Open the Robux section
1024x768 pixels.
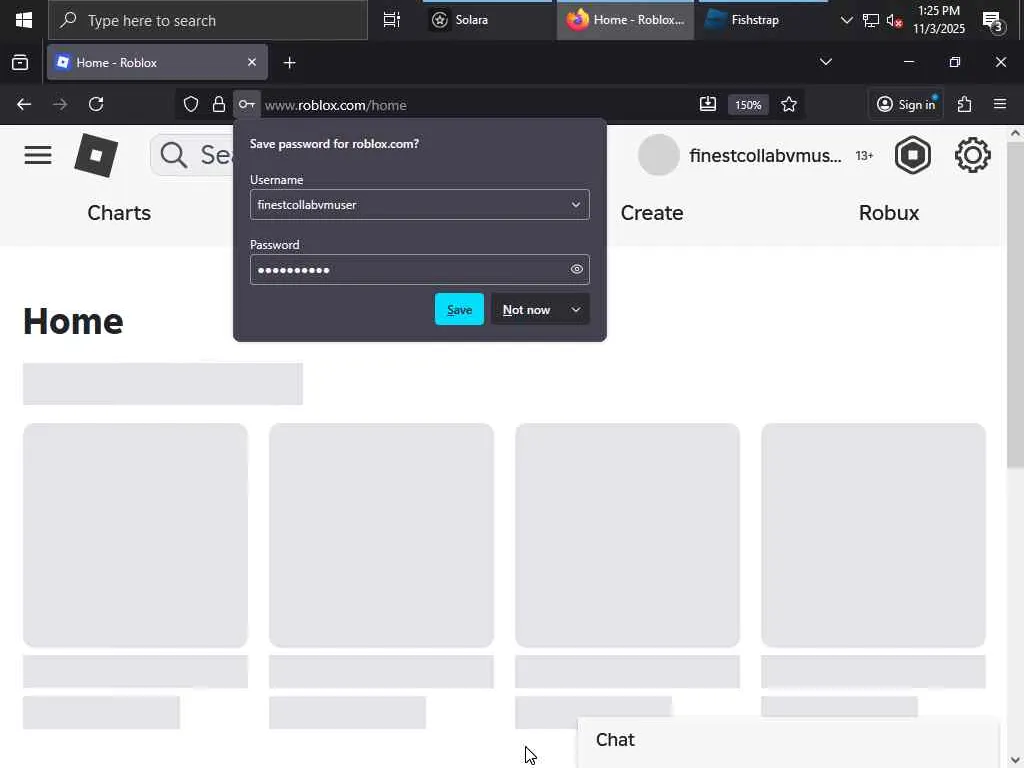click(889, 213)
